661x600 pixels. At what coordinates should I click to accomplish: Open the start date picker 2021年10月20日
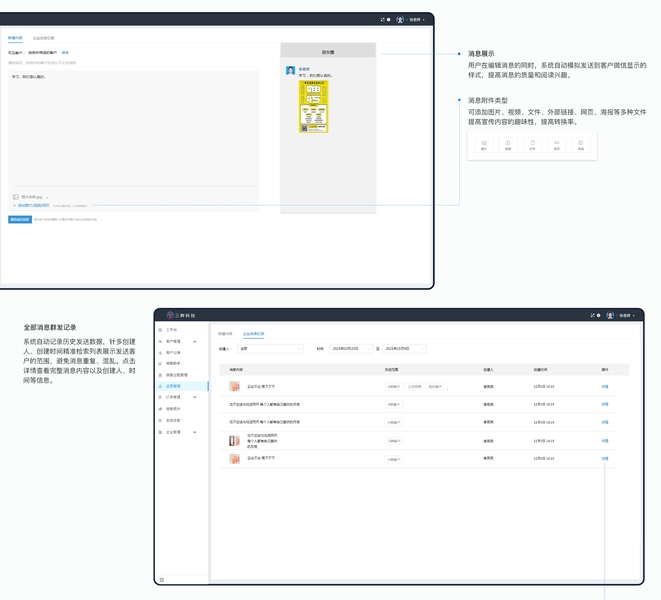pos(351,349)
